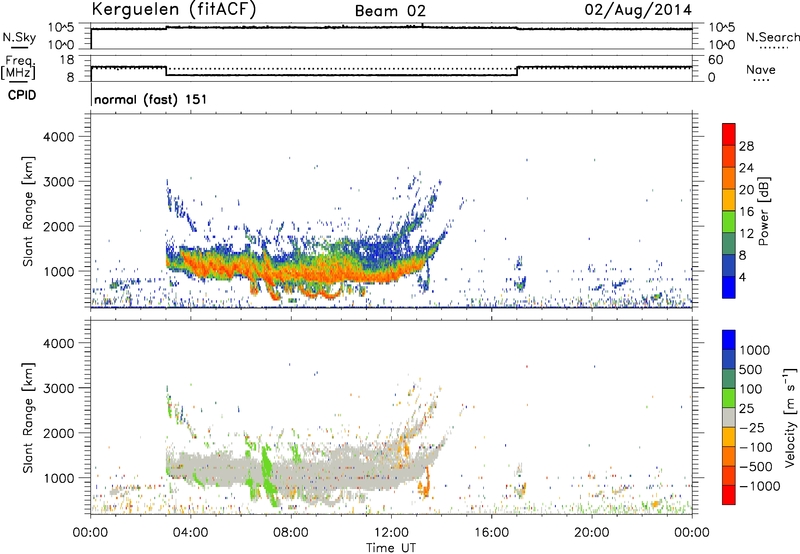Click the 'Time UT' axis title
This screenshot has height=554, width=800.
(x=391, y=548)
